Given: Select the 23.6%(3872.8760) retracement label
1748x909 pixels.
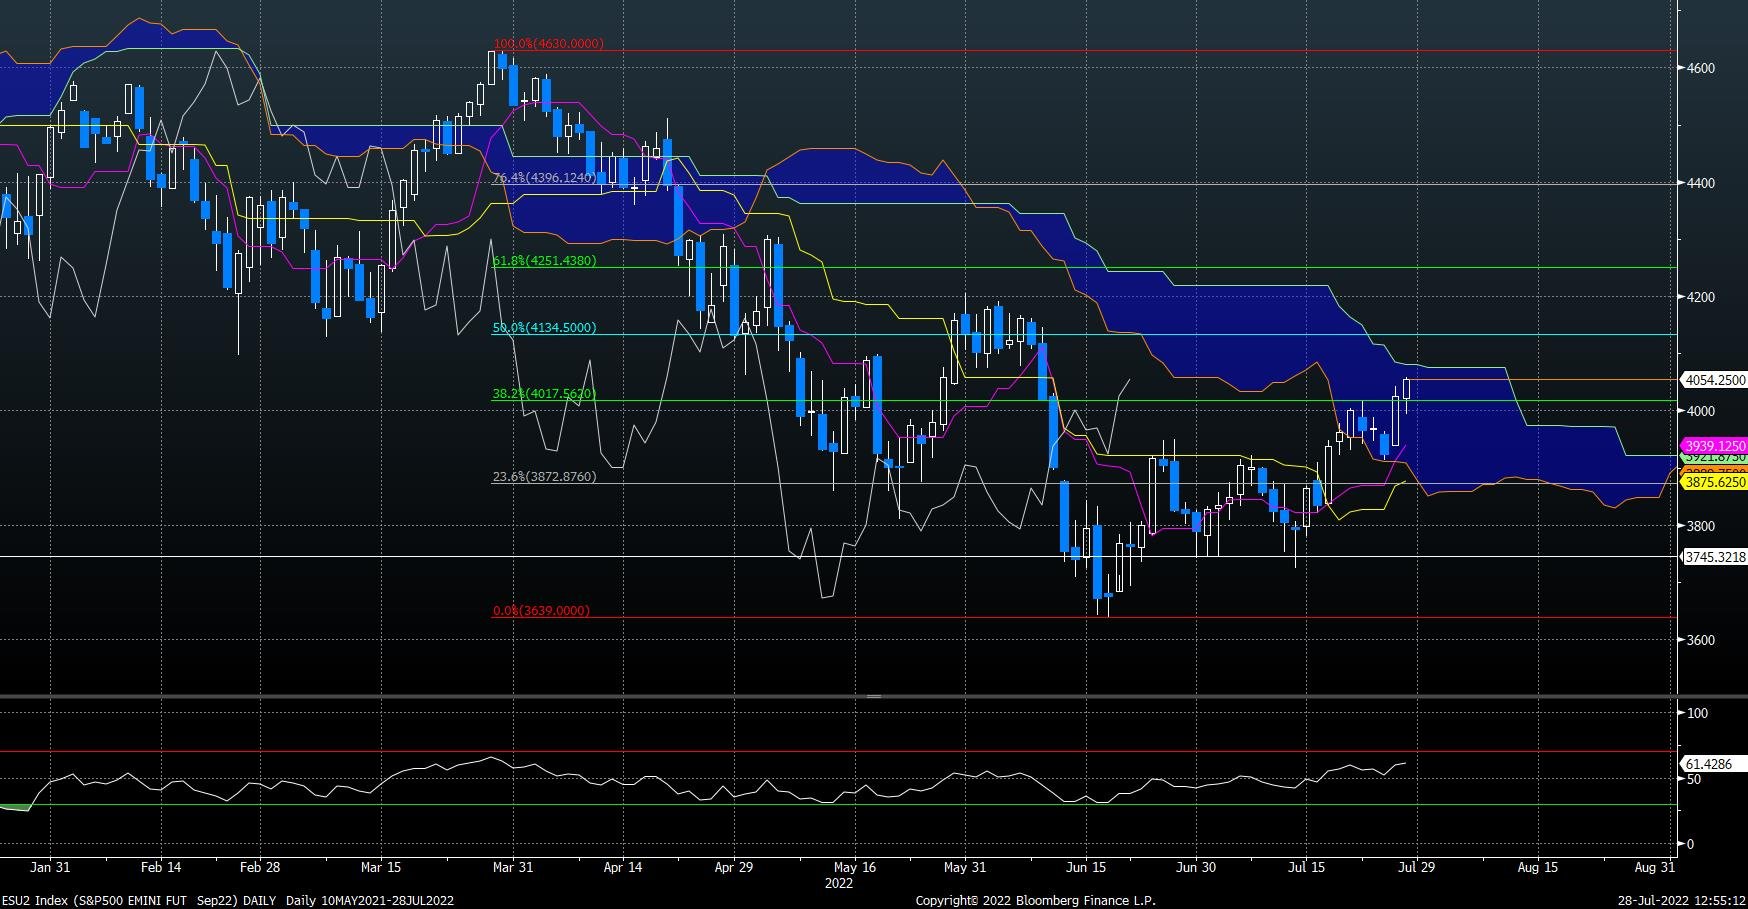Looking at the screenshot, I should 544,477.
